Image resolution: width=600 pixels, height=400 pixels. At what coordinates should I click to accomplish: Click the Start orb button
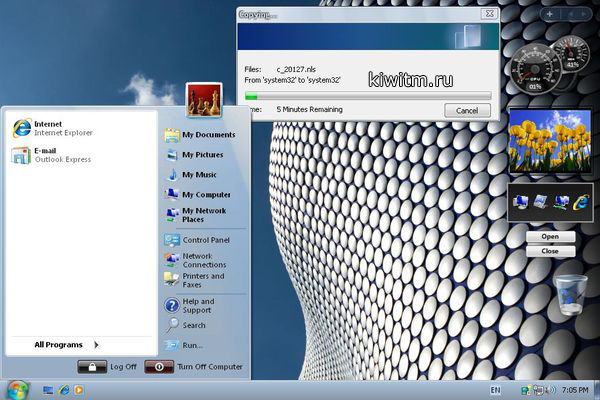[x=18, y=390]
